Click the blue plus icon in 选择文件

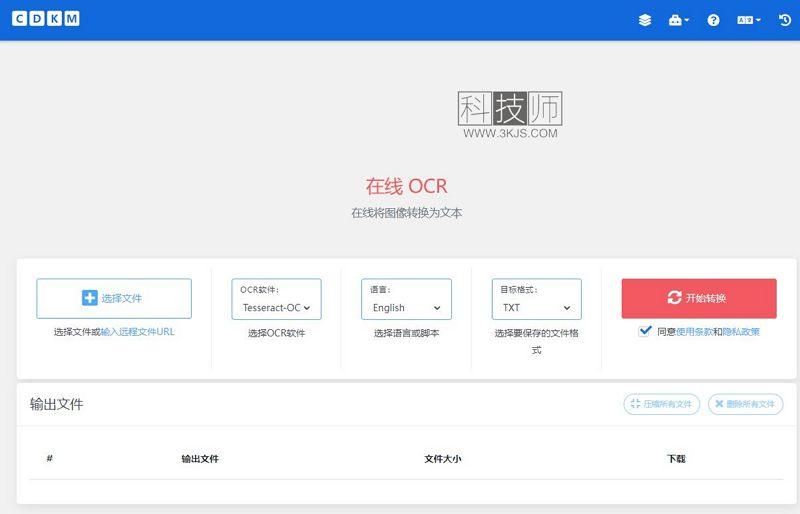click(89, 298)
